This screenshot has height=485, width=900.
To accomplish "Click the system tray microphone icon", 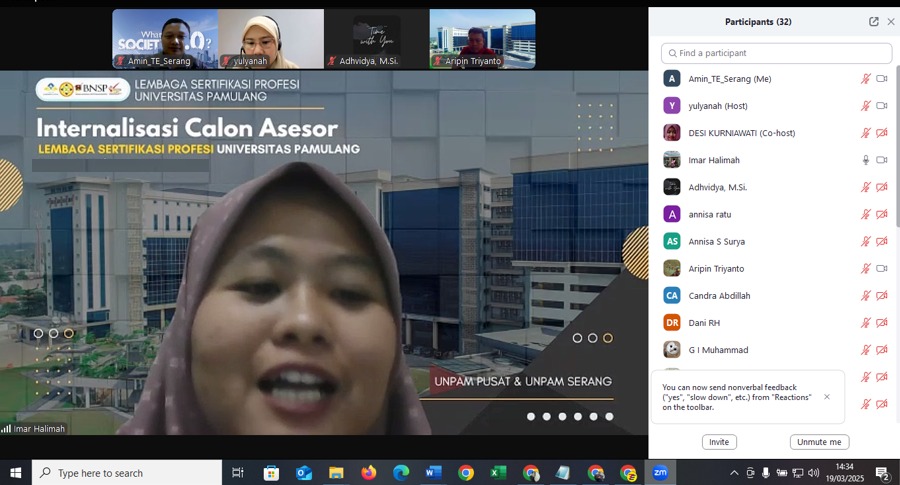I will [766, 472].
